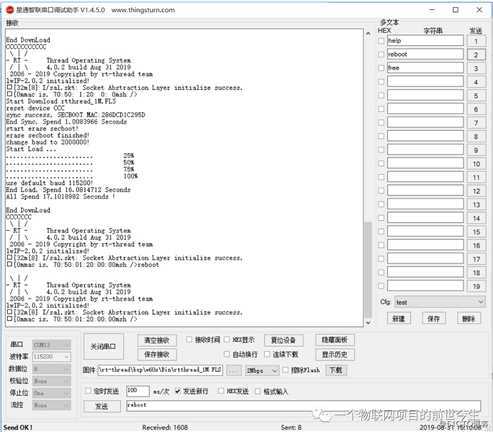Click send button number 12
The image size is (493, 432).
(x=476, y=191)
